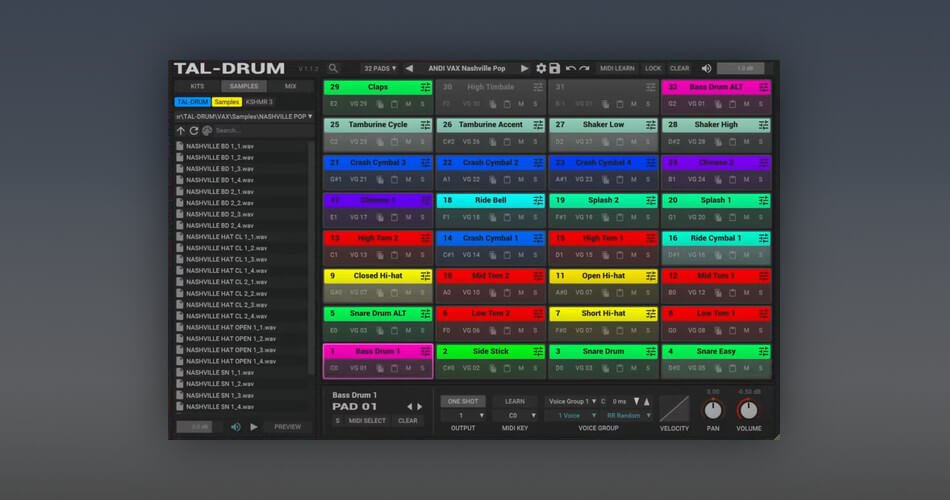Open mixer settings on Closed Hi-hat pad
The height and width of the screenshot is (500, 950).
click(x=425, y=276)
